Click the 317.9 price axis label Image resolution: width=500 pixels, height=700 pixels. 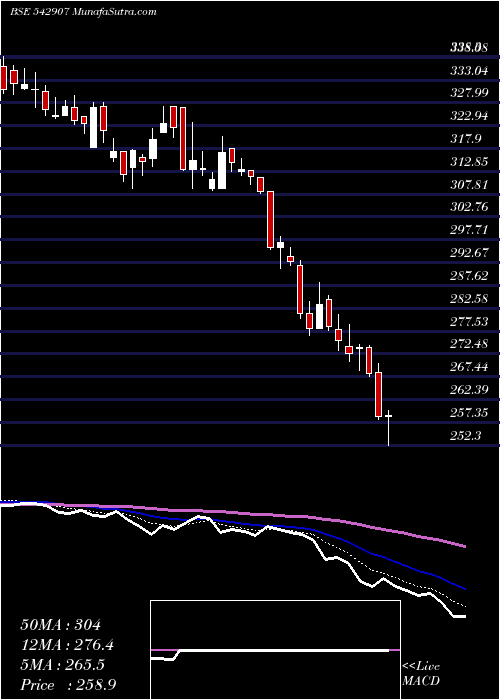tap(466, 138)
